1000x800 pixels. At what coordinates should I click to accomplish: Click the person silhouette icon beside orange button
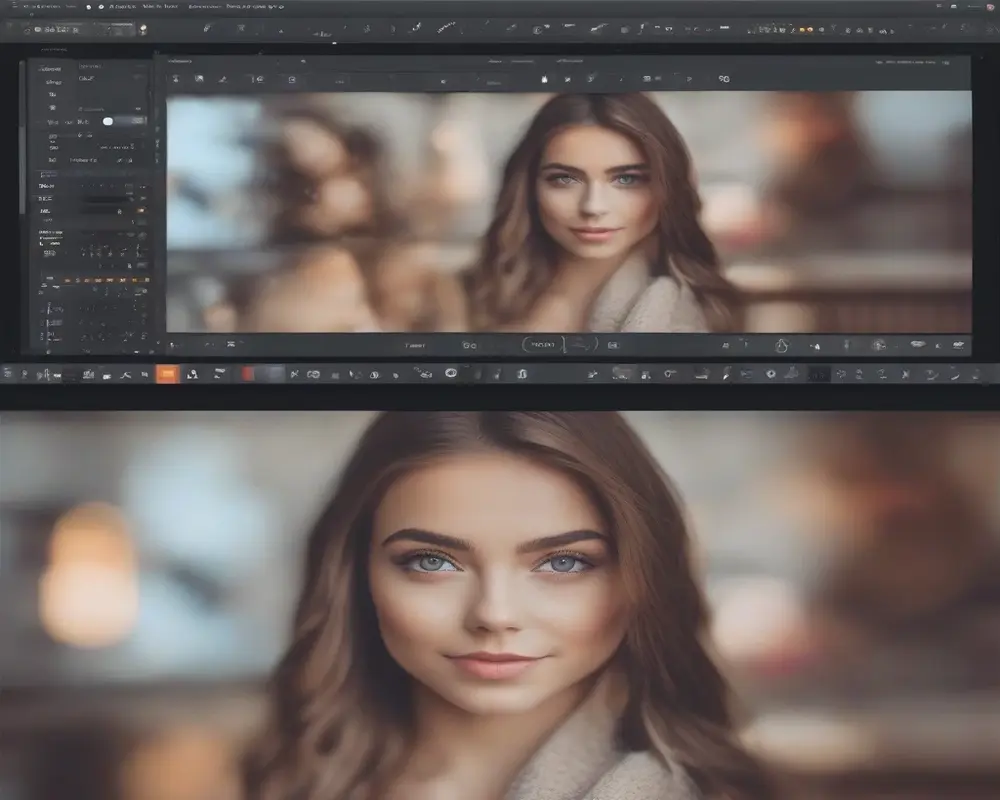(x=192, y=374)
